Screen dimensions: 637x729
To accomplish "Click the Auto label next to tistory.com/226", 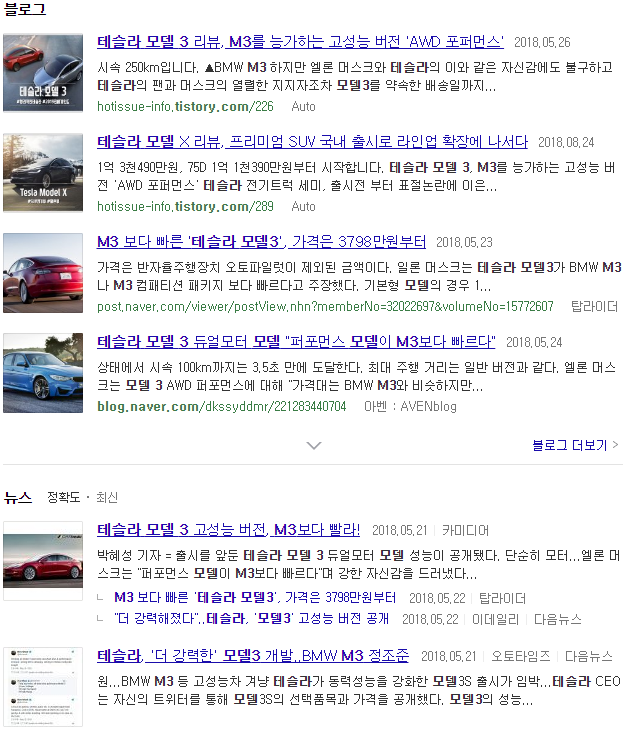I will (x=303, y=106).
